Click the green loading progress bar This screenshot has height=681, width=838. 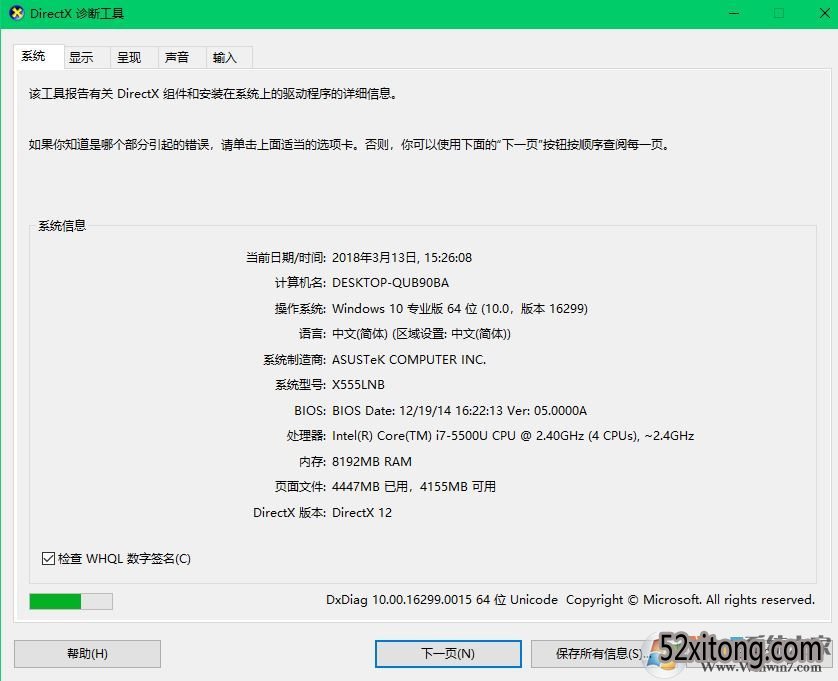(x=71, y=601)
